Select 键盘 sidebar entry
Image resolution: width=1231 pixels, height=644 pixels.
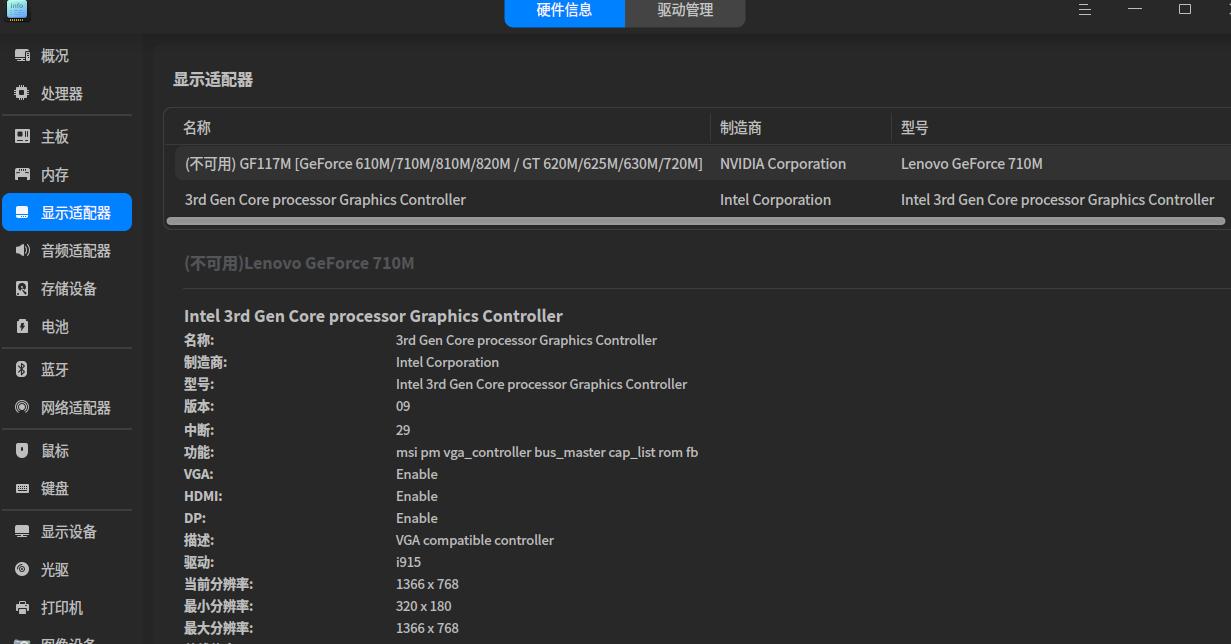coord(67,488)
